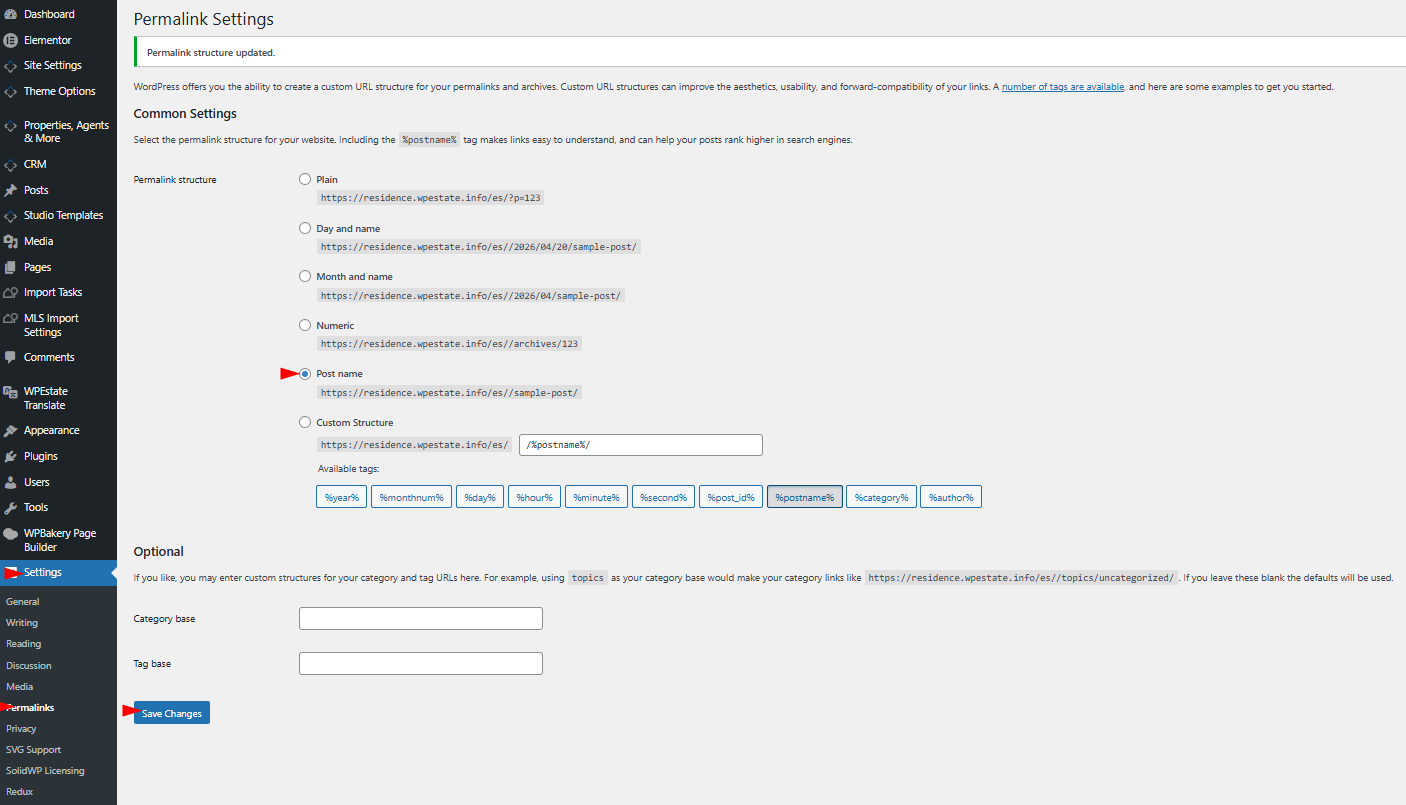This screenshot has width=1406, height=805.
Task: Open Comments via speech bubble icon
Action: pyautogui.click(x=11, y=357)
